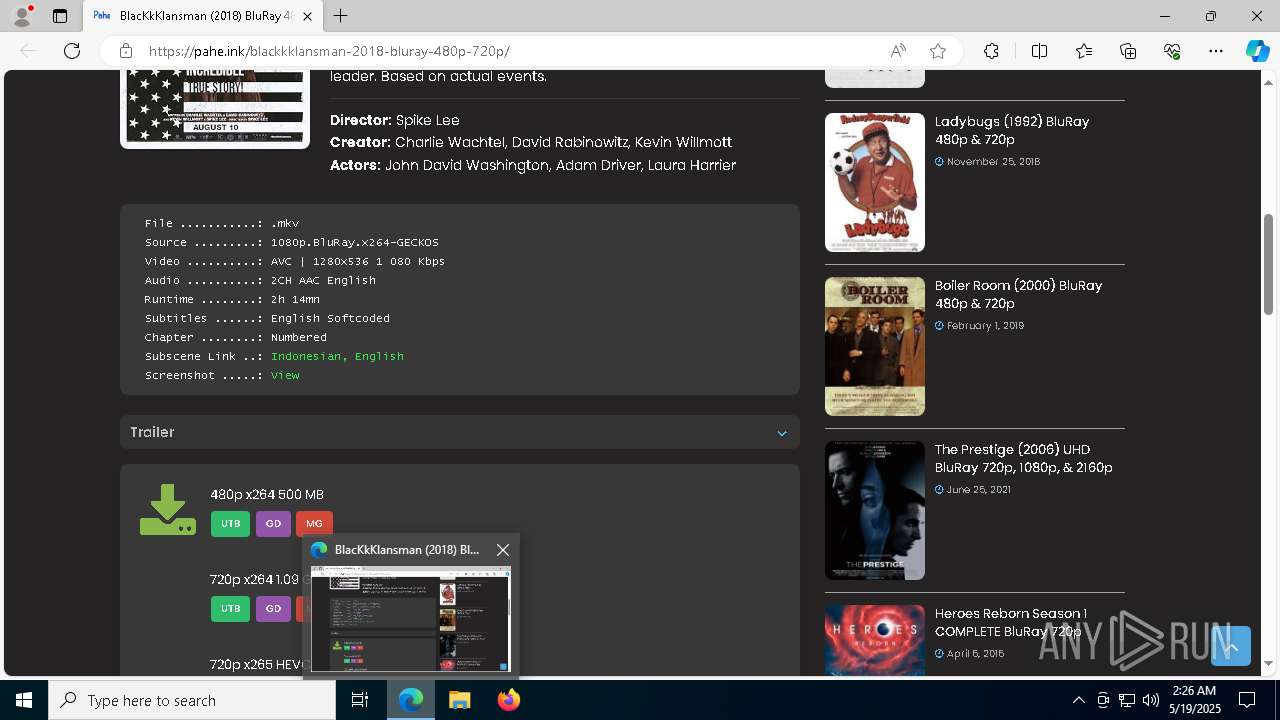
Task: Open the Screenshot View link
Action: (x=285, y=375)
